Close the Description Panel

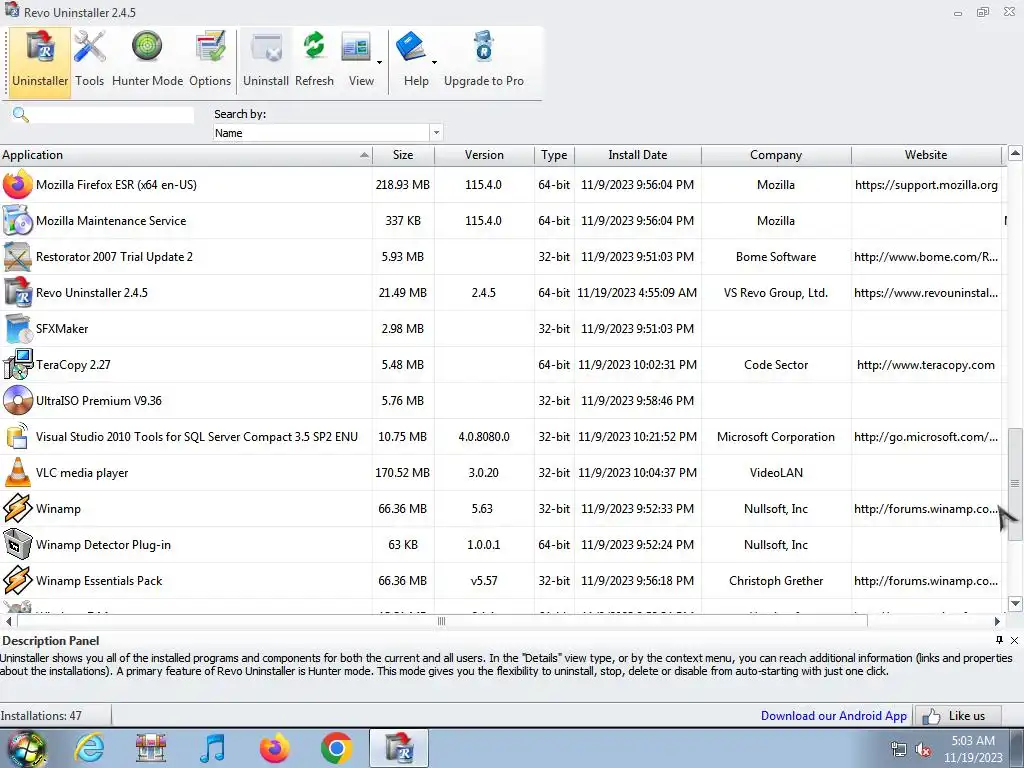pos(1014,640)
